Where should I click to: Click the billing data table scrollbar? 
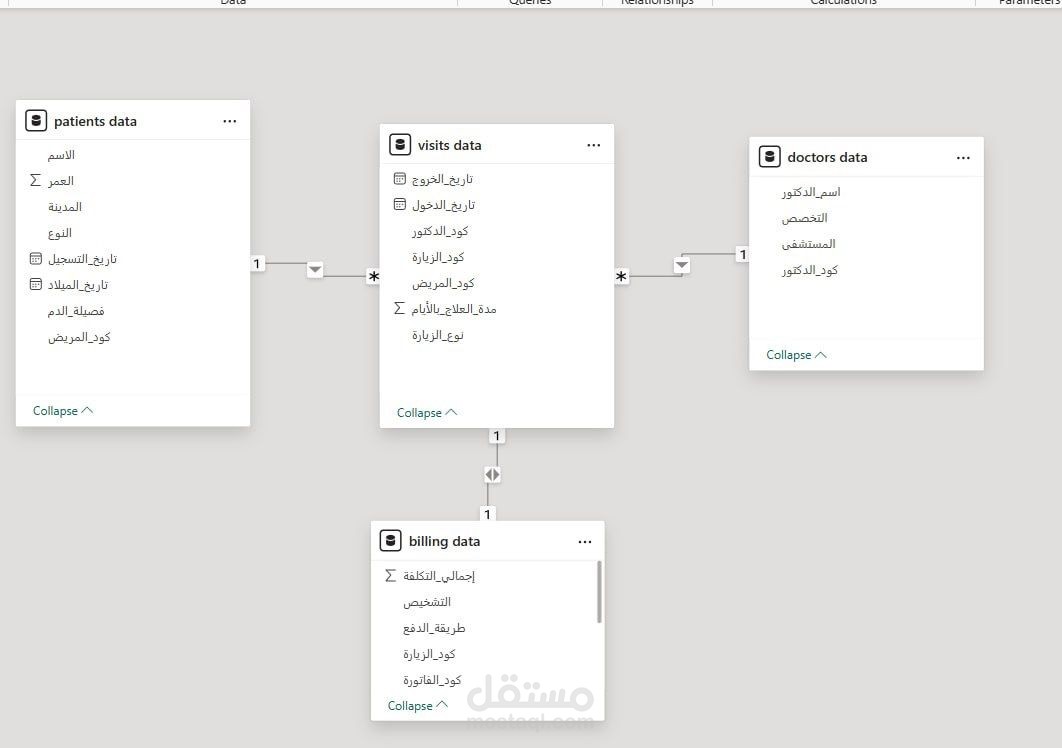599,591
